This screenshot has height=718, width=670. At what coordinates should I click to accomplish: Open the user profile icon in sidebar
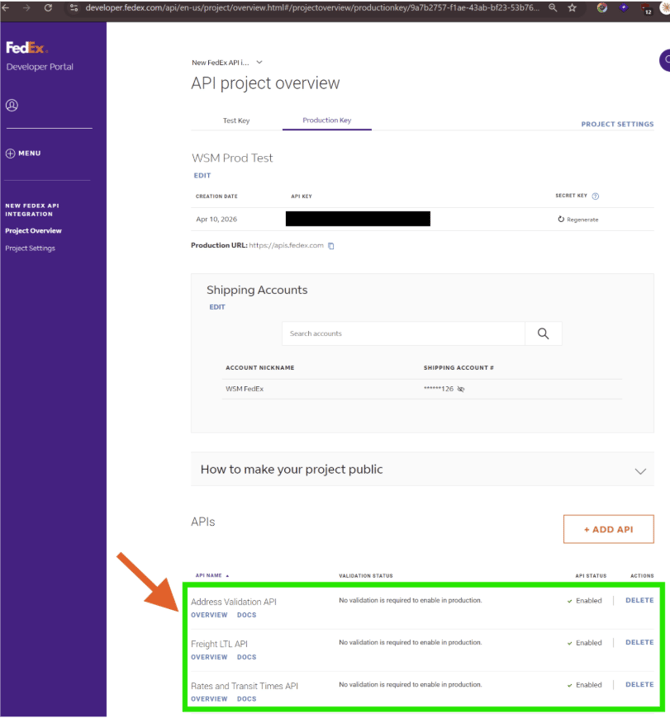click(x=12, y=105)
